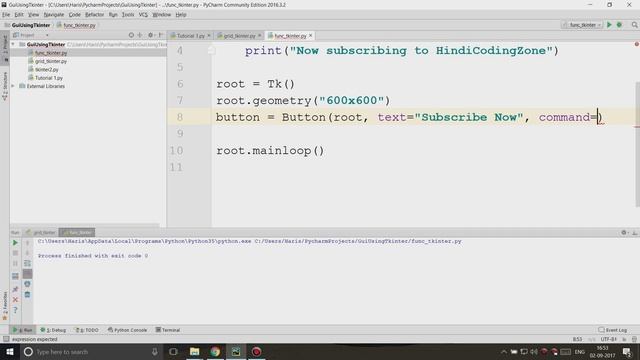Open the Navigate menu
The height and width of the screenshot is (360, 640).
[x=54, y=15]
